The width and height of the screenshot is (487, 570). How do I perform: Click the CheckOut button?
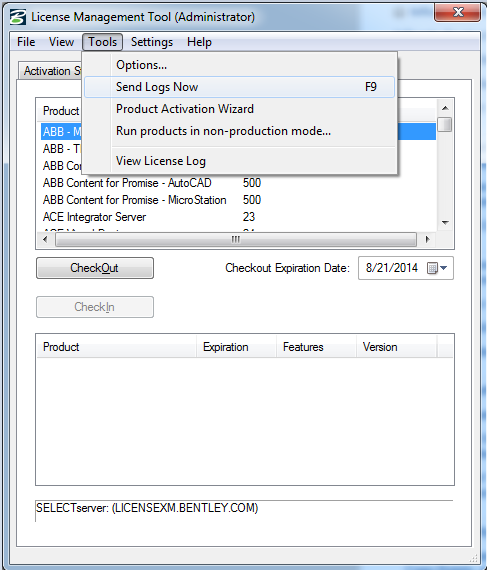(x=95, y=268)
